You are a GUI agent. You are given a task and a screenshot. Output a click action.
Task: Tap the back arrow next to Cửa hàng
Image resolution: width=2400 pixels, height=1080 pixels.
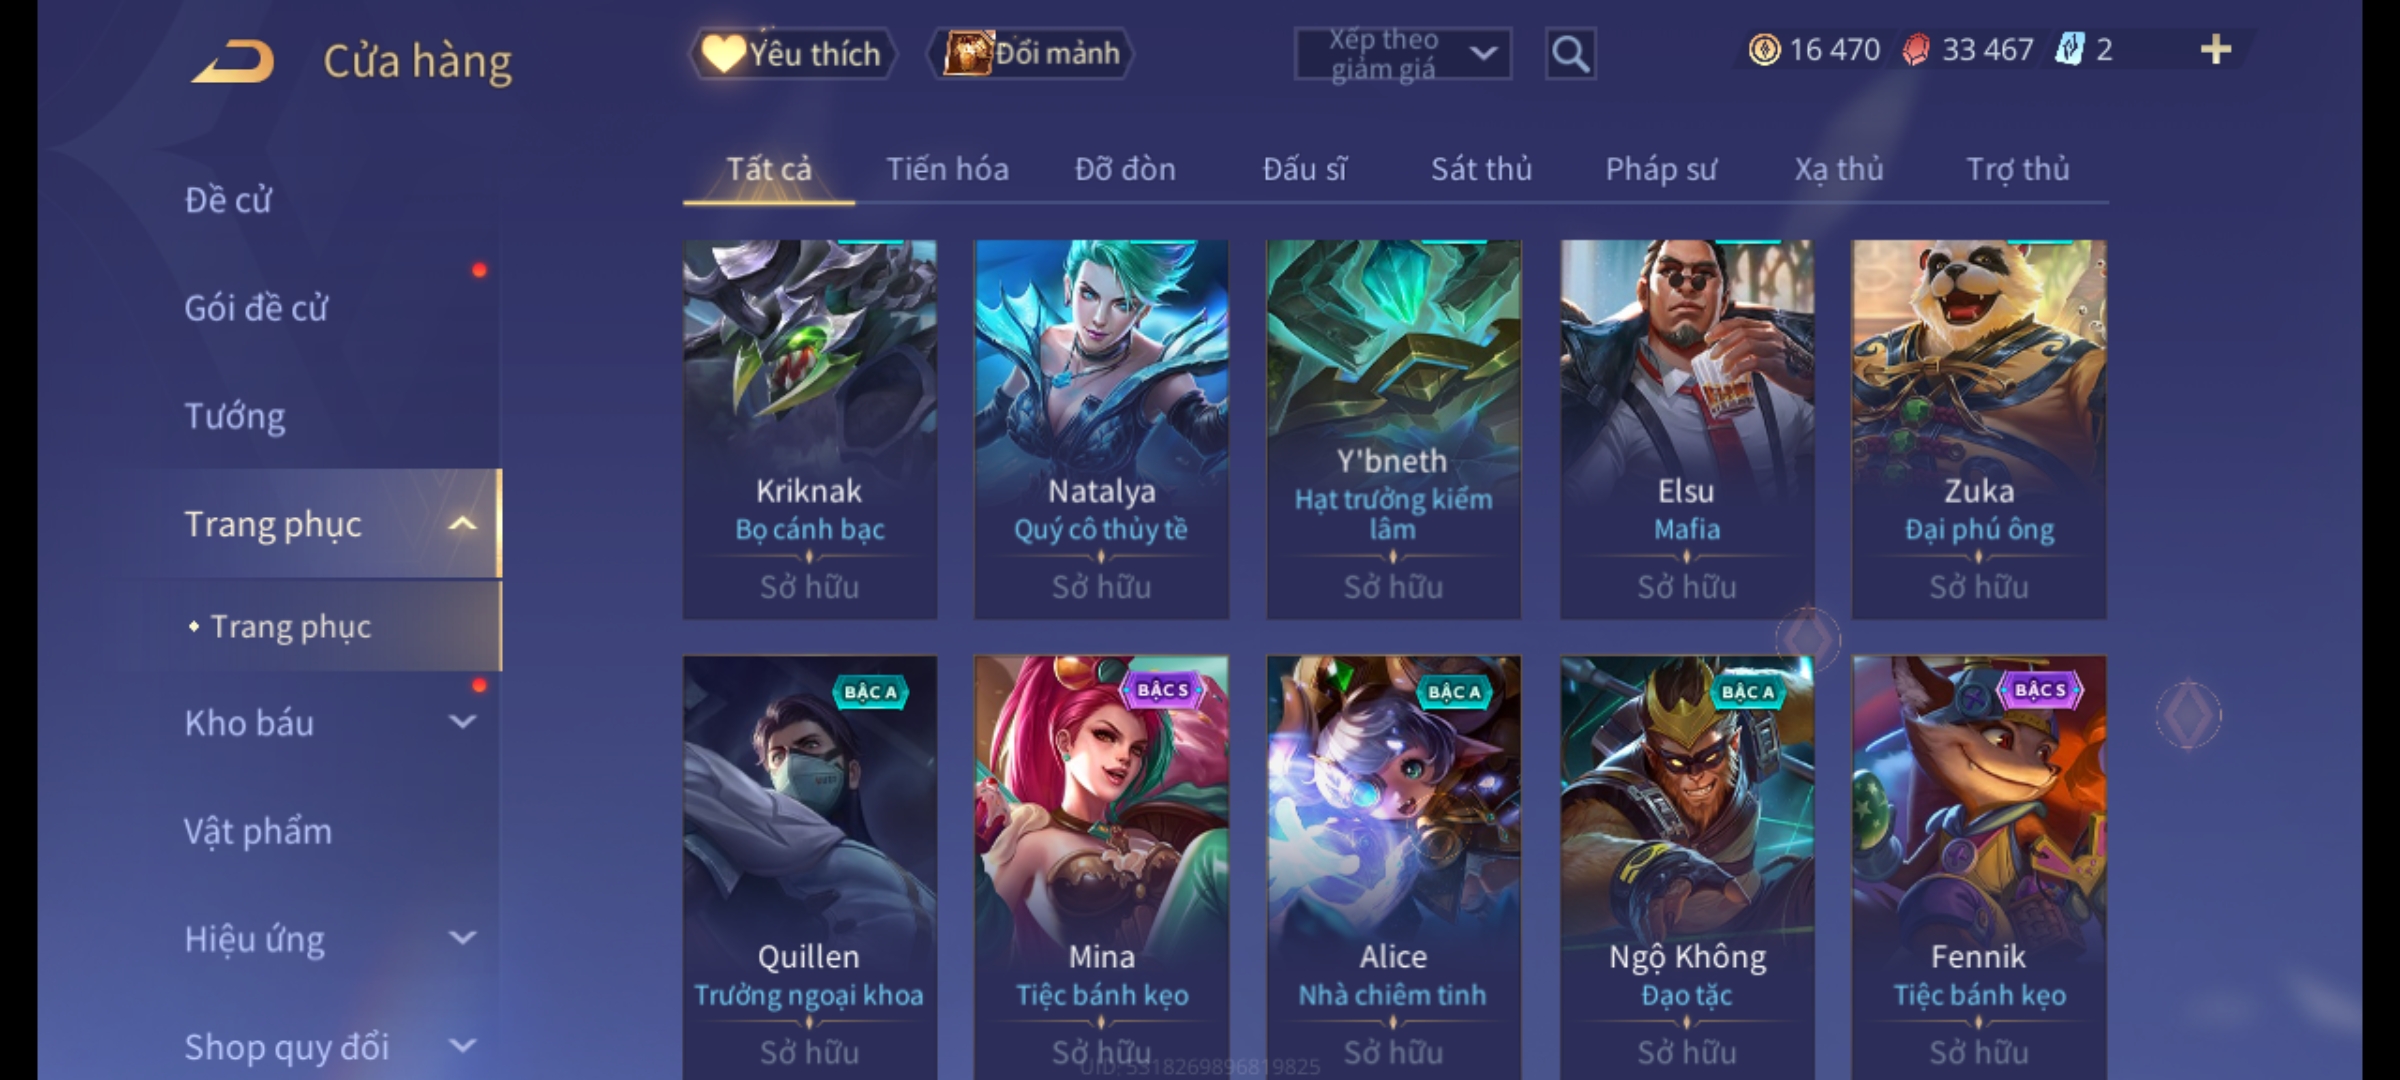(234, 62)
